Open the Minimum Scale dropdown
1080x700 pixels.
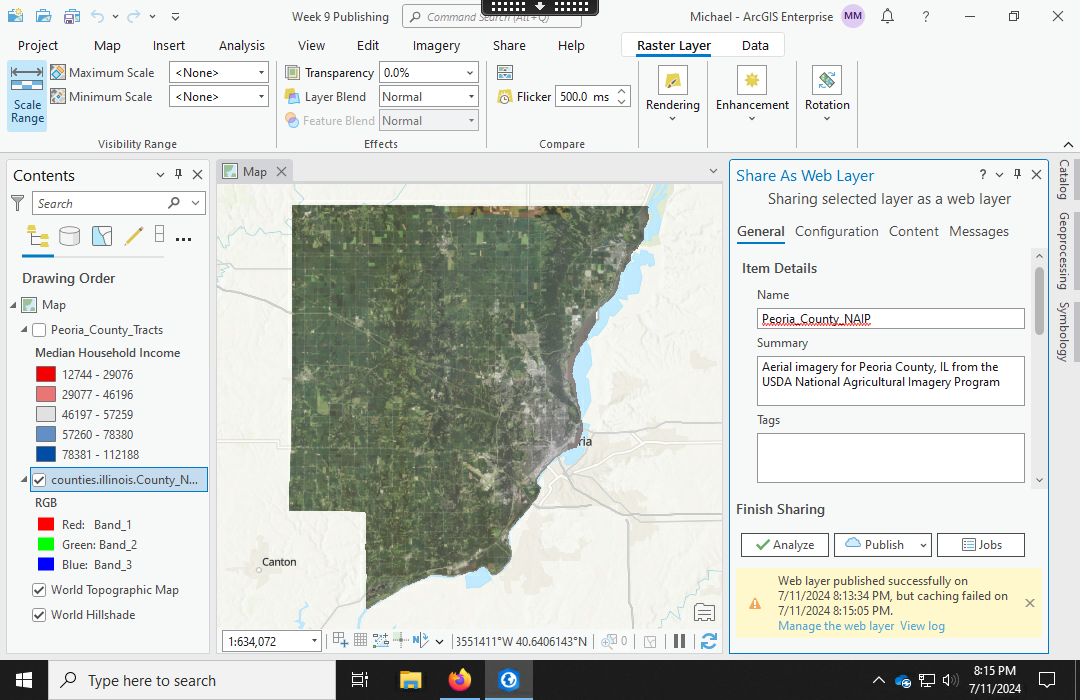[261, 96]
